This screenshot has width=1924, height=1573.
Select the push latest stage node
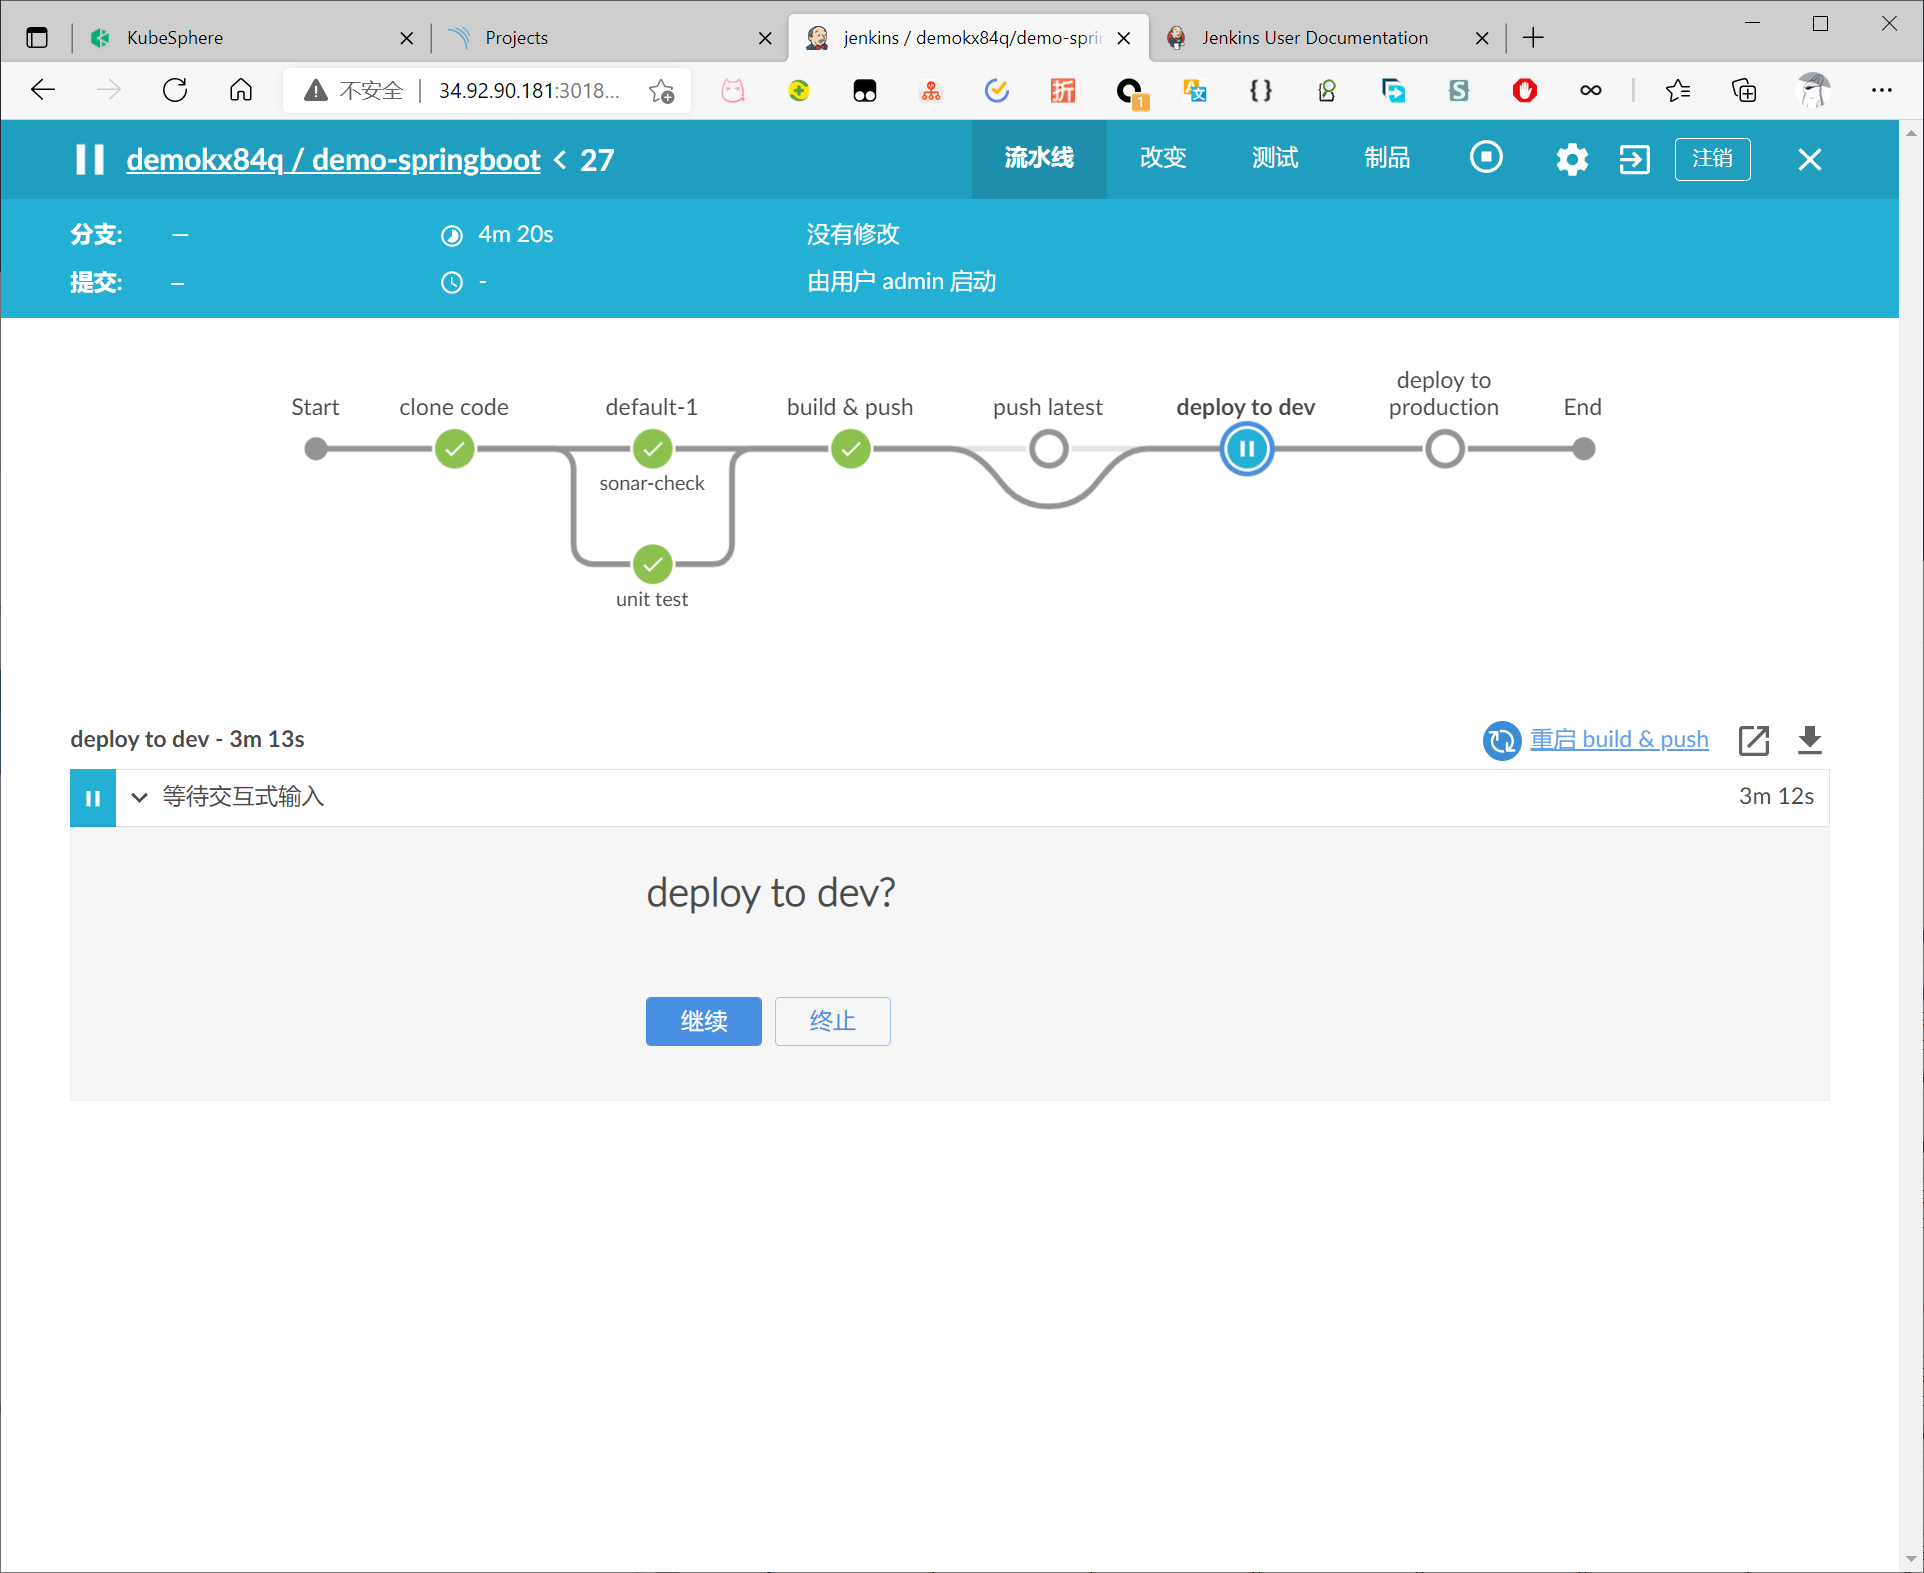point(1048,449)
